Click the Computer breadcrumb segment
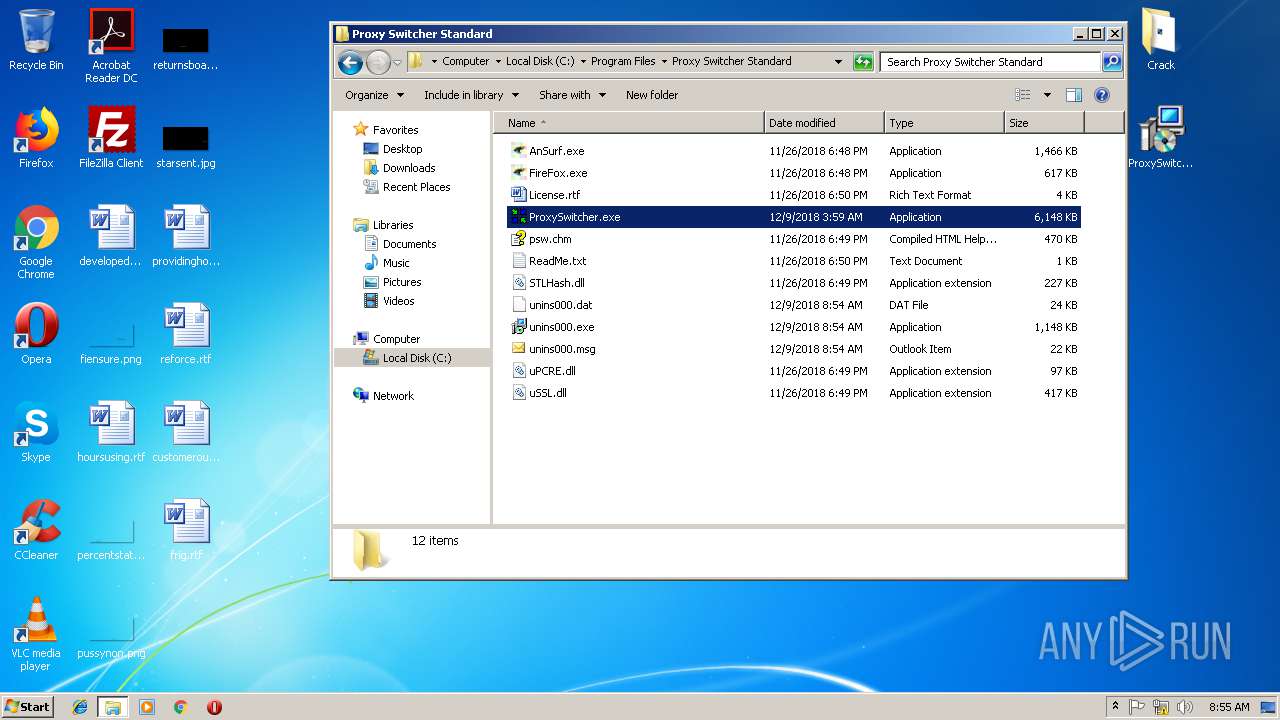This screenshot has height=720, width=1280. pos(466,61)
